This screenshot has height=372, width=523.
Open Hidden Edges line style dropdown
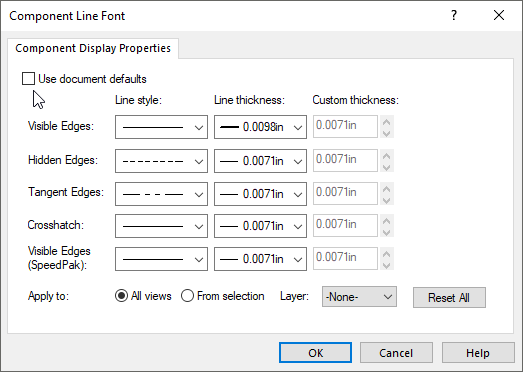(x=161, y=161)
